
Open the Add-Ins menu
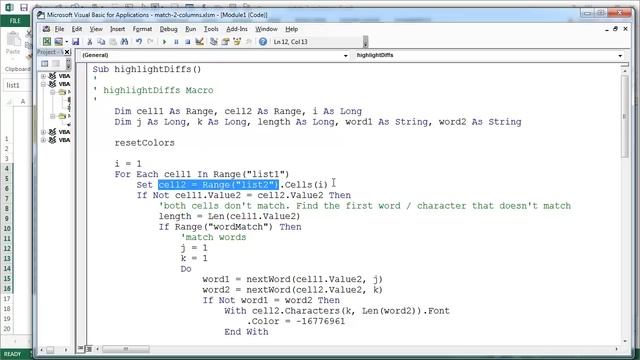point(237,29)
